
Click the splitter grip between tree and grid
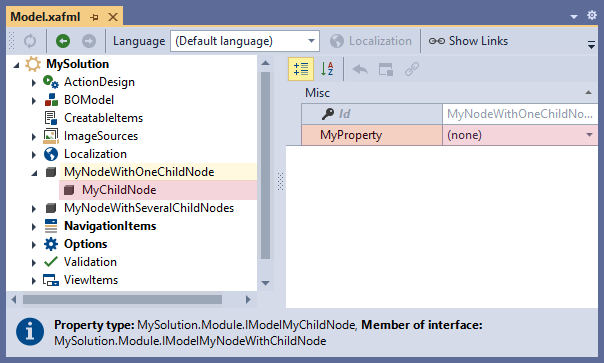coord(280,182)
